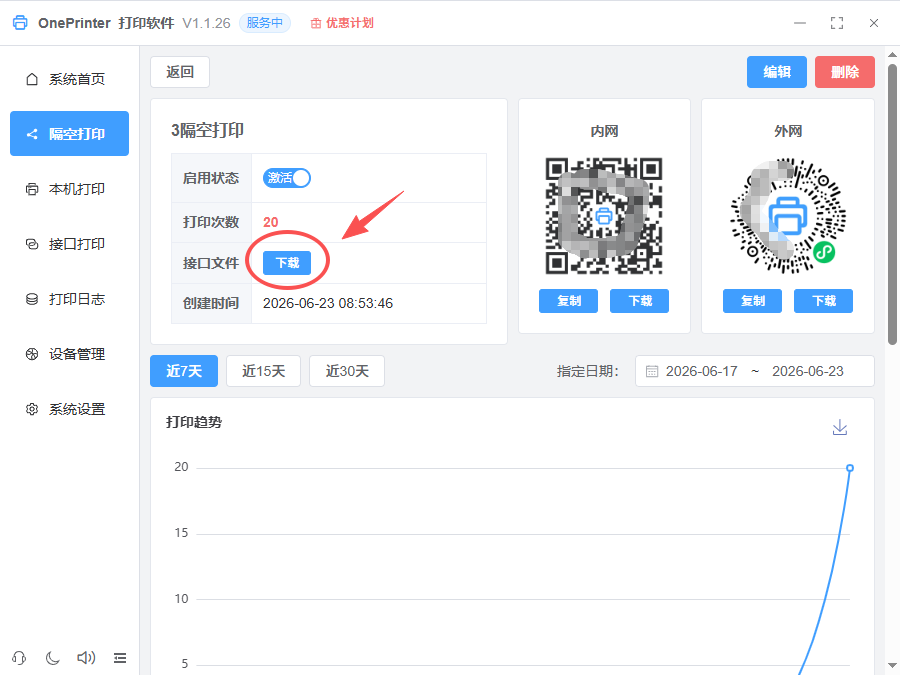Click the calendar icon in date field

point(651,371)
